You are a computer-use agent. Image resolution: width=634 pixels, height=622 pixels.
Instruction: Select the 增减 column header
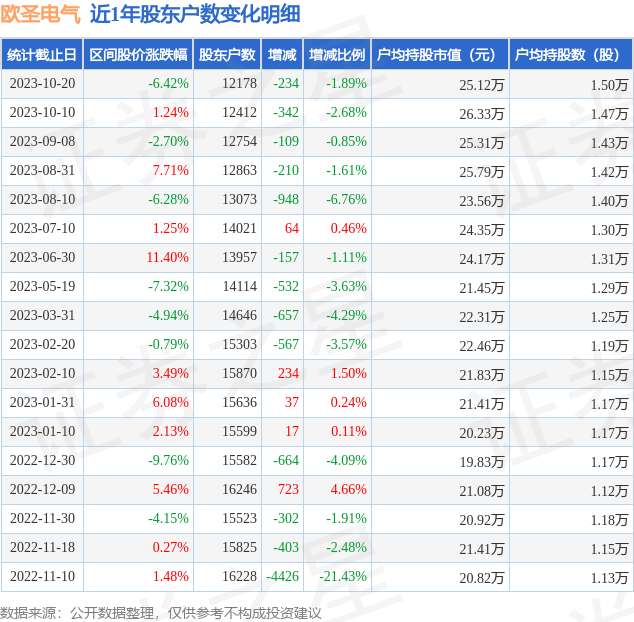tap(282, 55)
